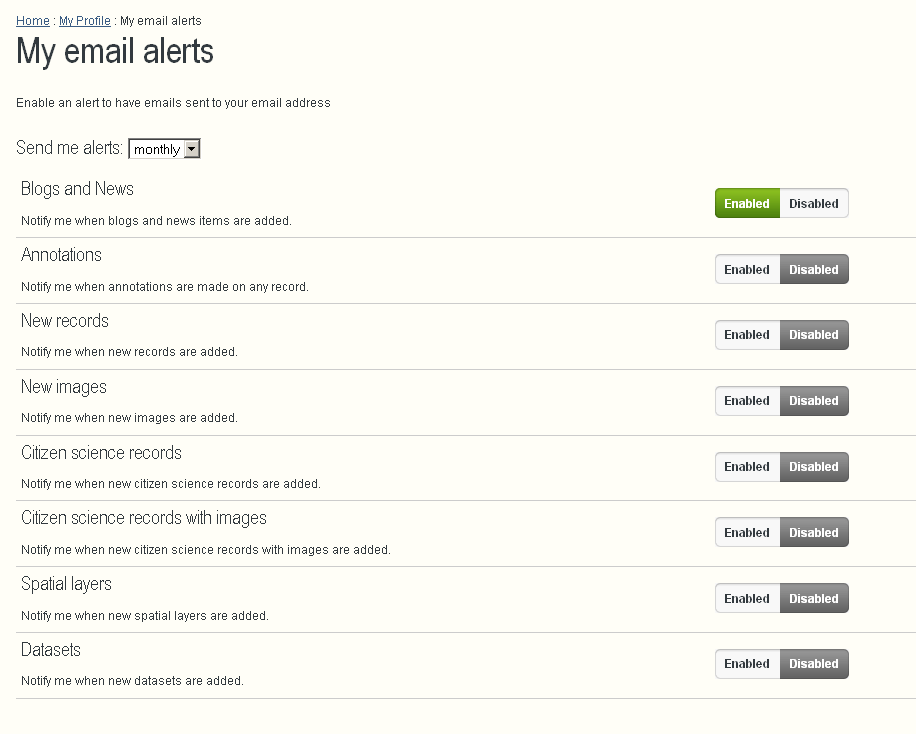Enable the Datasets alert
This screenshot has width=916, height=734.
(x=747, y=664)
